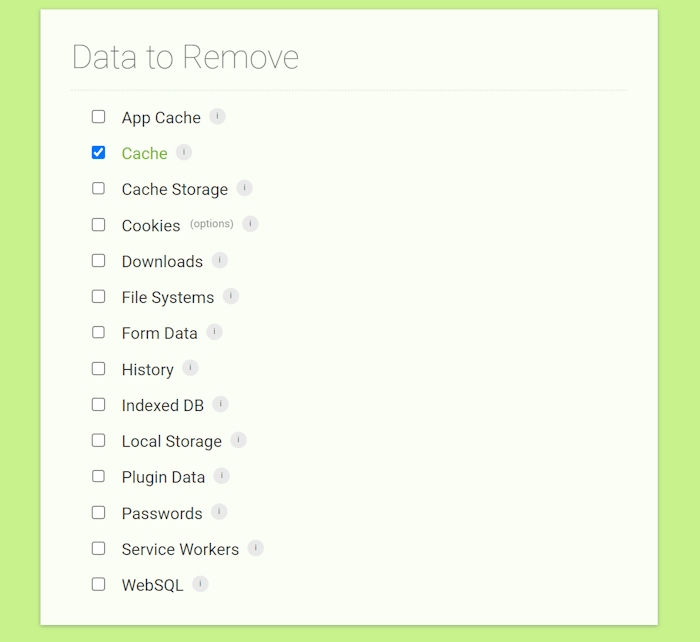Click the info icon next to History
The image size is (700, 642).
pyautogui.click(x=190, y=368)
